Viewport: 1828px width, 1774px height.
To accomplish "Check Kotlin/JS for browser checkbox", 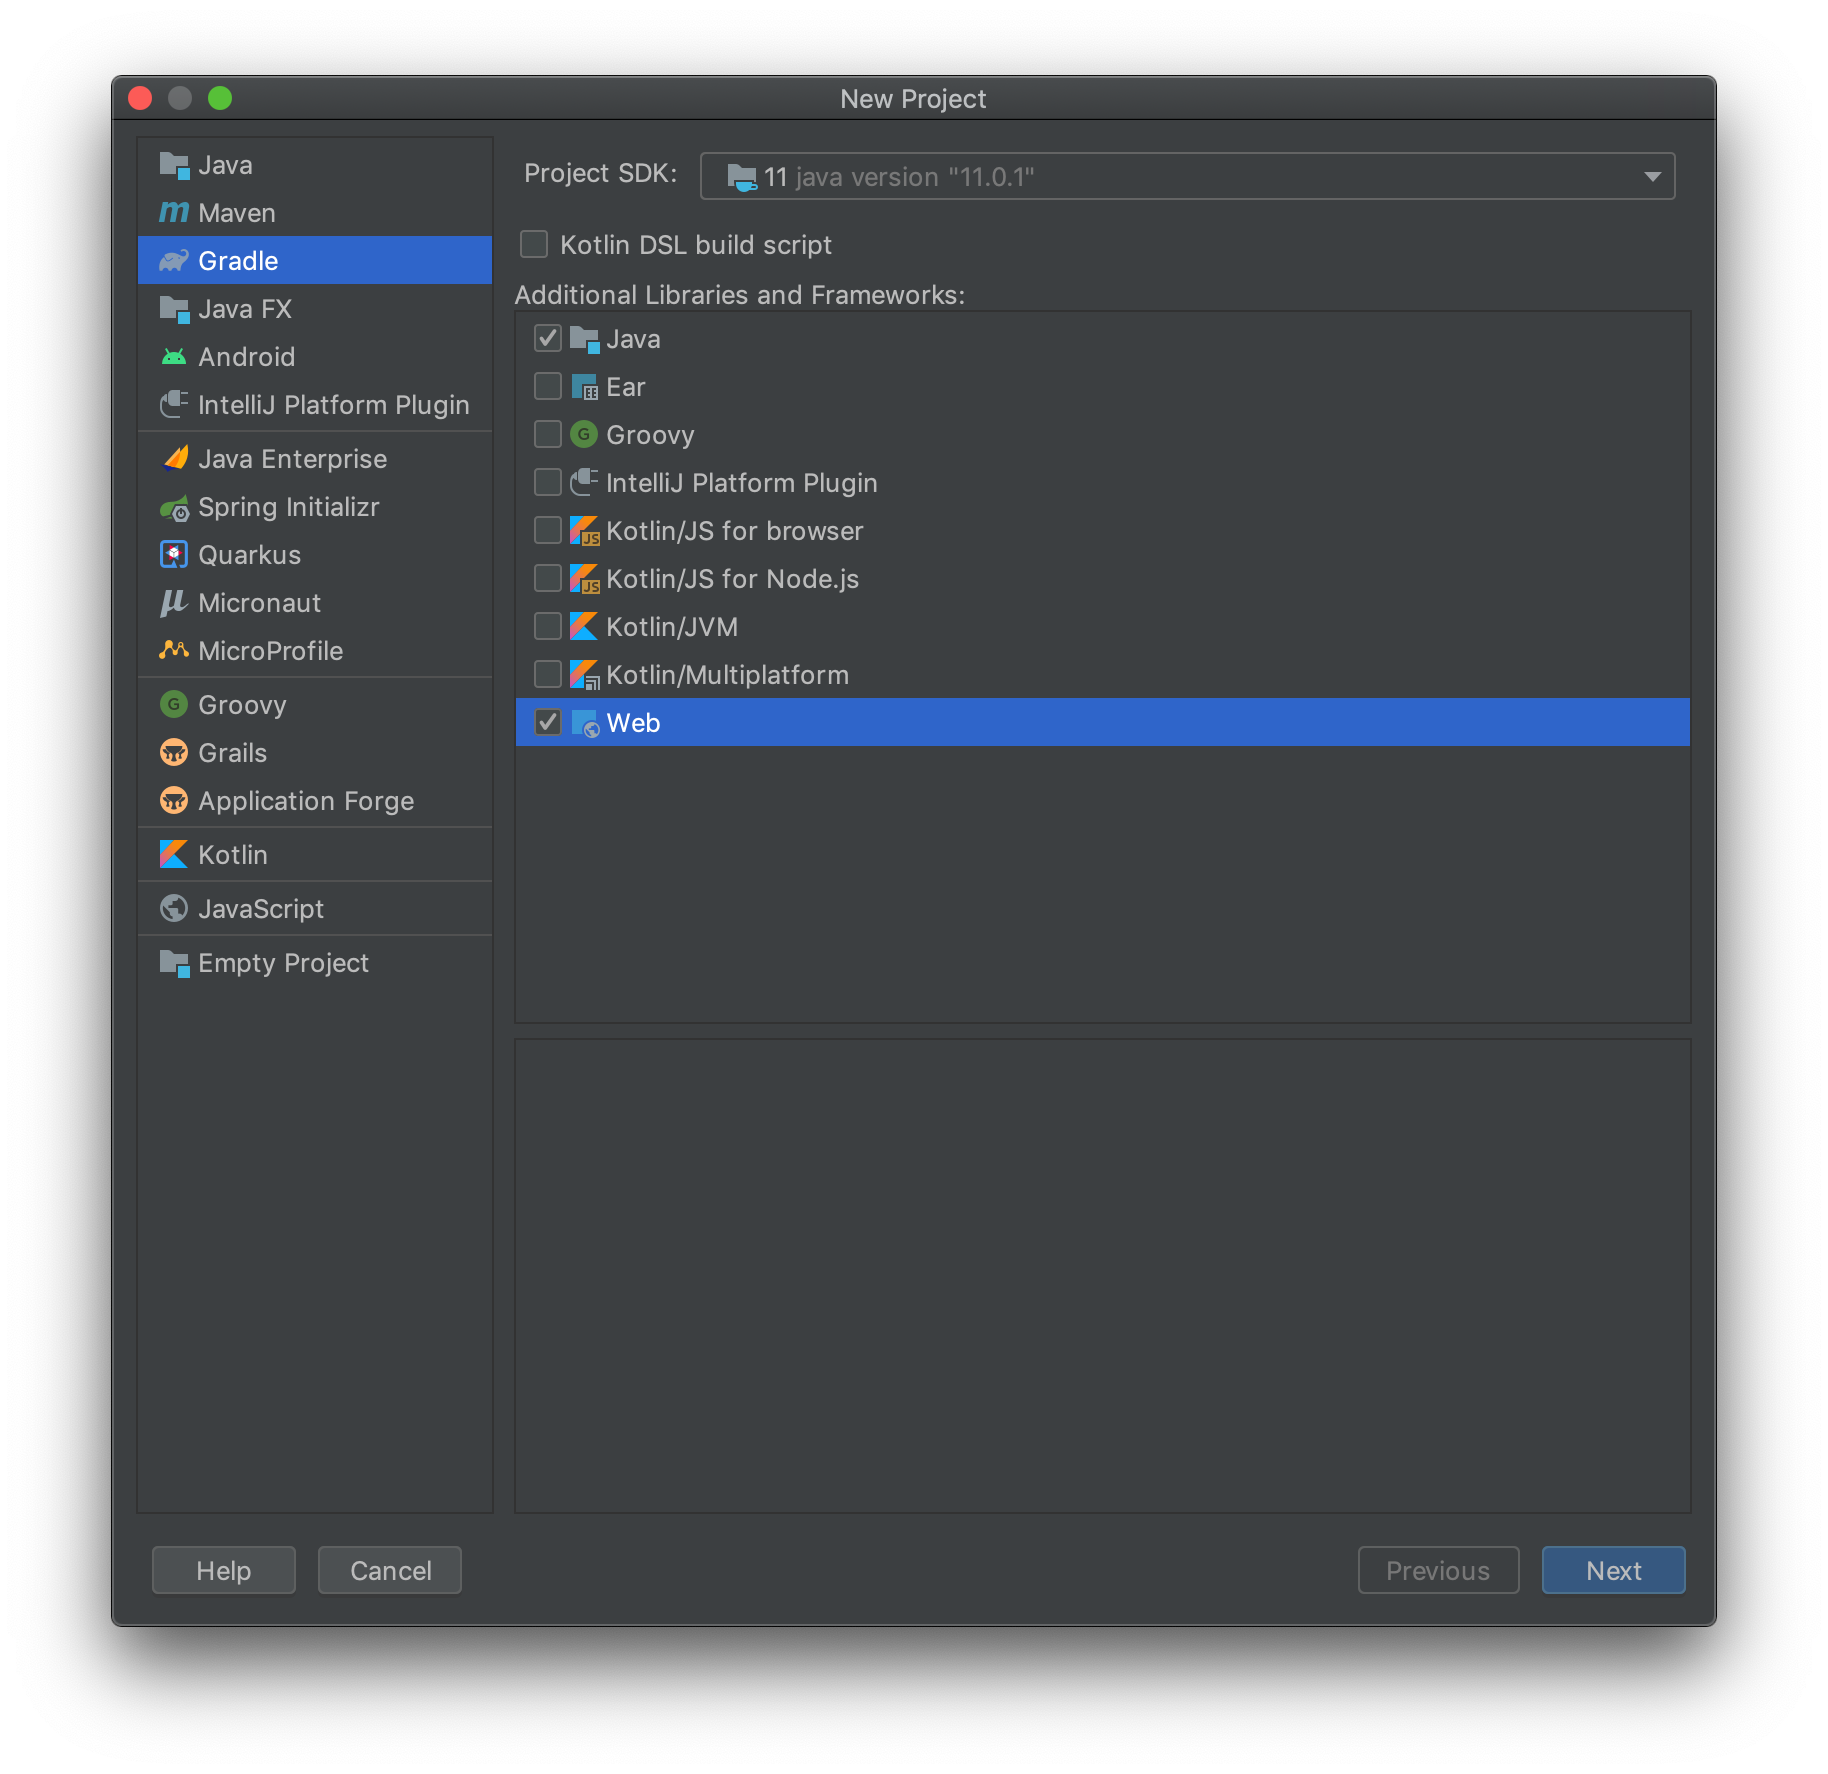I will (548, 530).
